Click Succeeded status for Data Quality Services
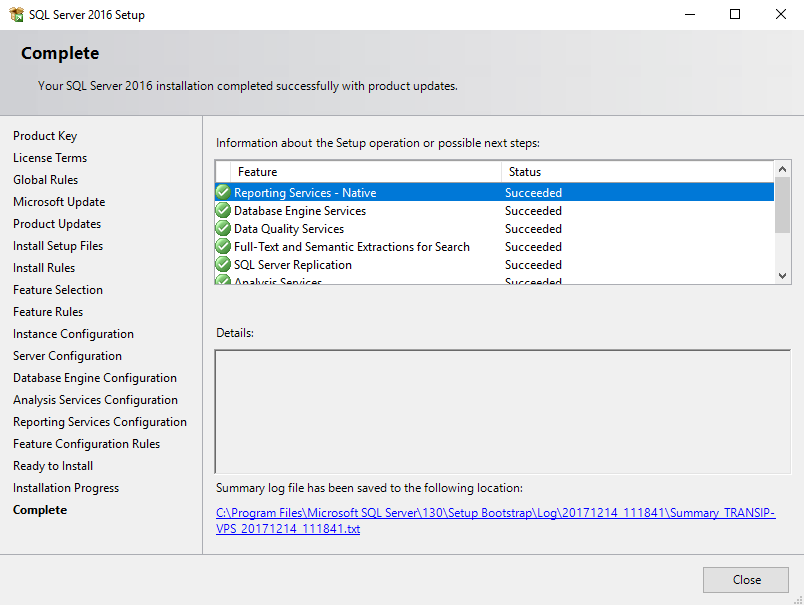The image size is (804, 605). pos(533,229)
